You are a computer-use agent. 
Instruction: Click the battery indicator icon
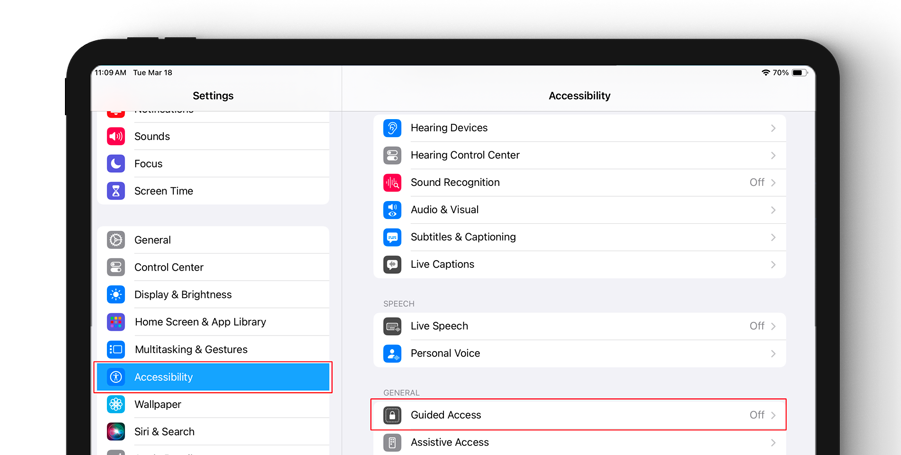tap(800, 72)
